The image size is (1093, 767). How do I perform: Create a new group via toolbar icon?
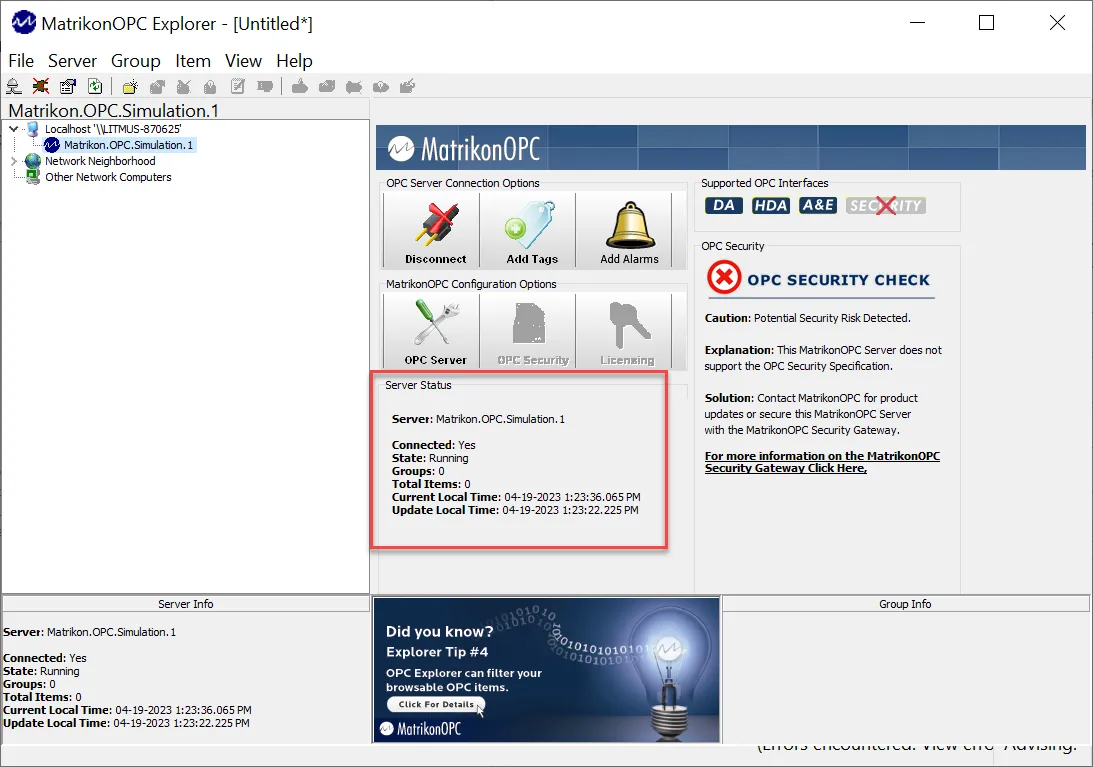point(128,86)
